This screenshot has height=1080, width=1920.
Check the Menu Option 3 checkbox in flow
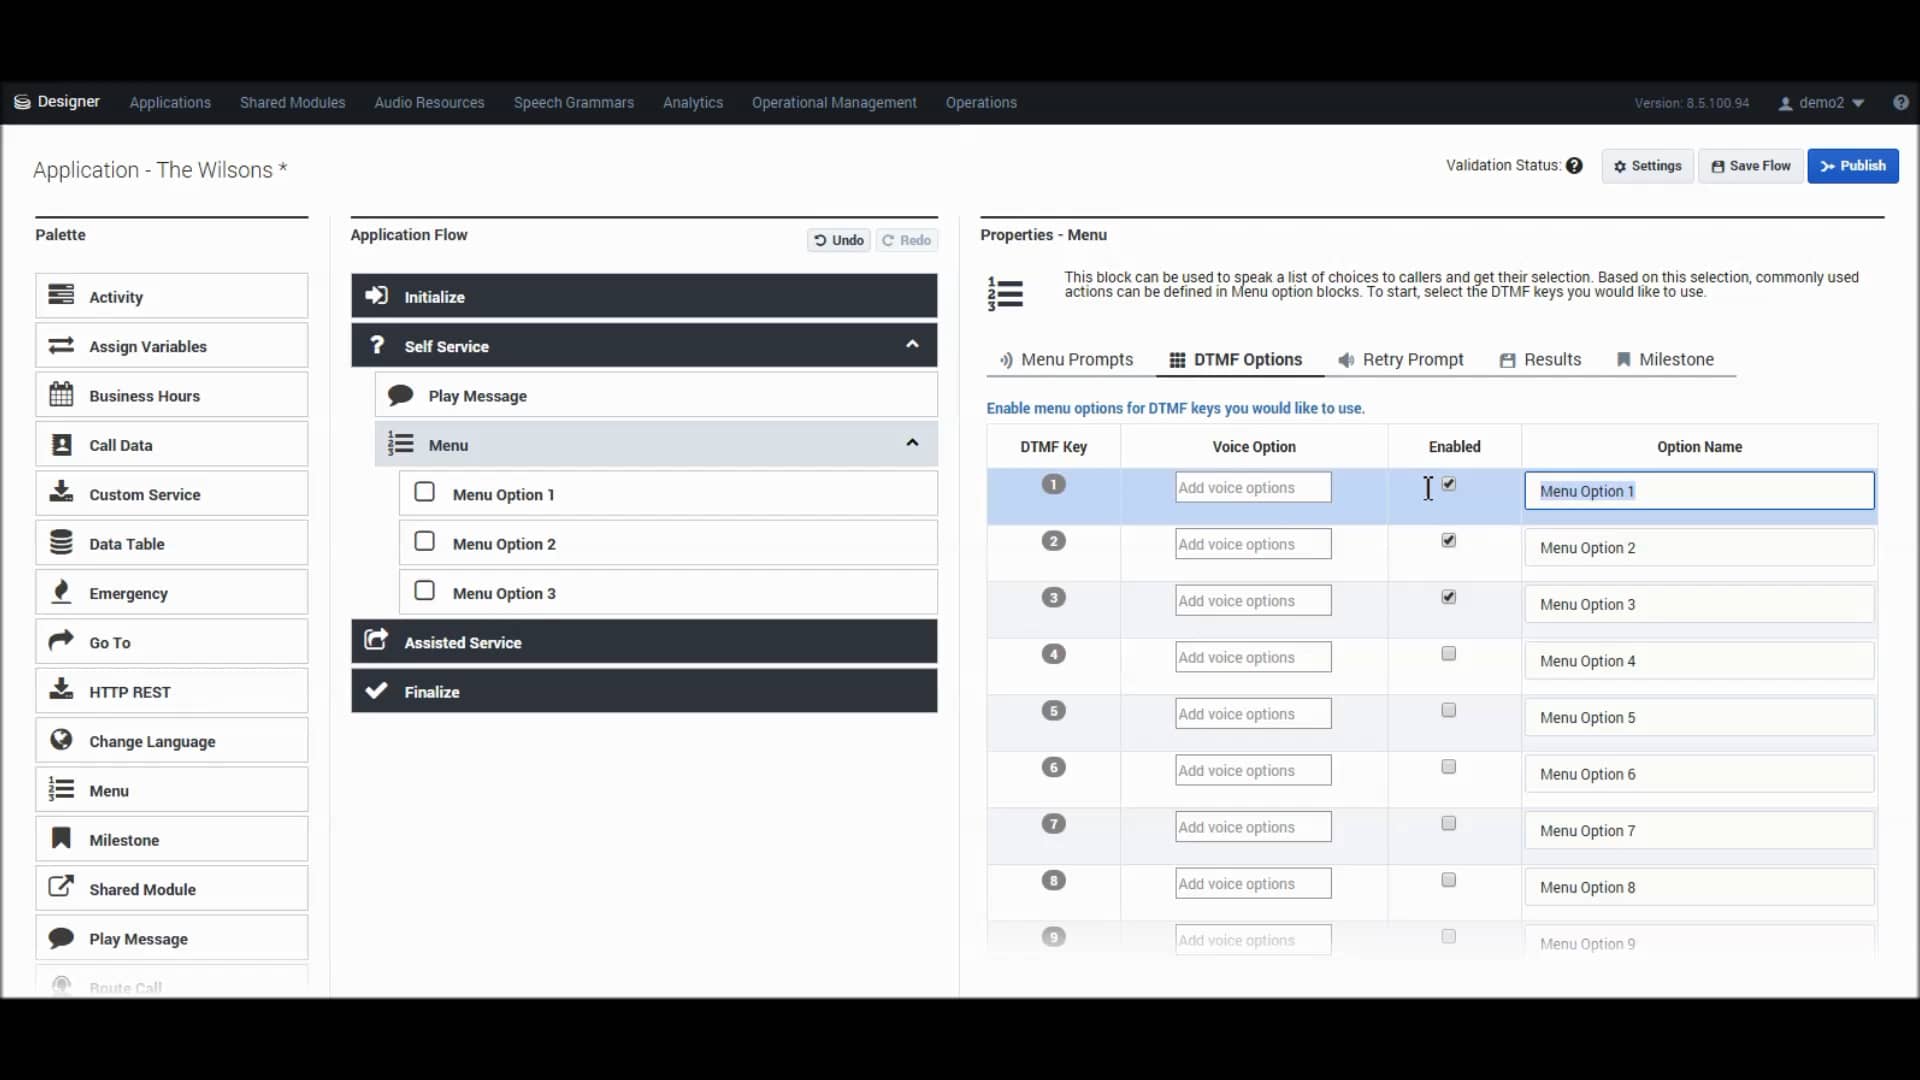coord(424,591)
